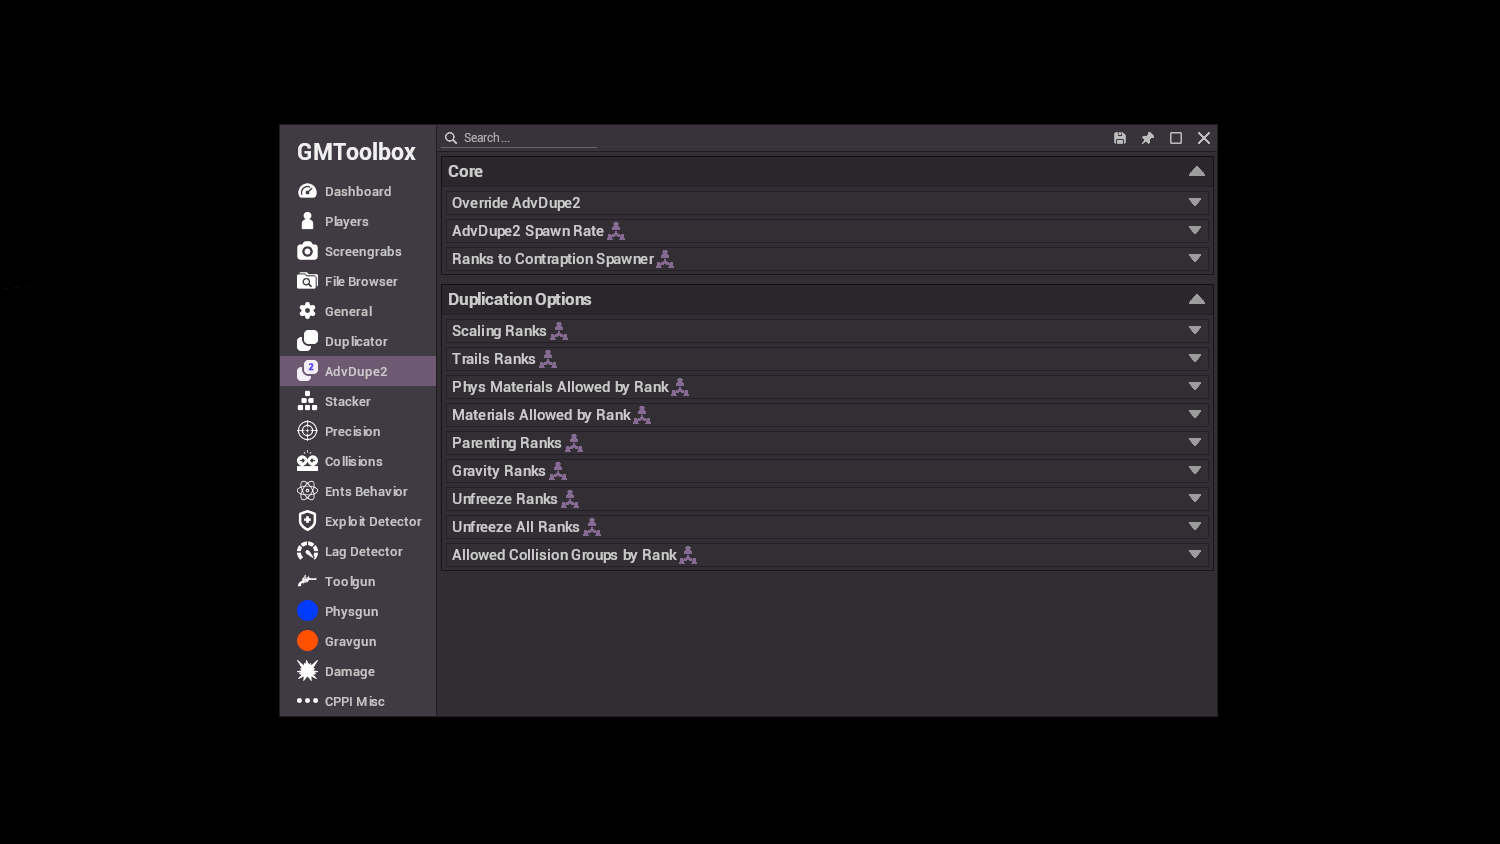The width and height of the screenshot is (1500, 844).
Task: Click the Damage explosion icon
Action: 307,671
